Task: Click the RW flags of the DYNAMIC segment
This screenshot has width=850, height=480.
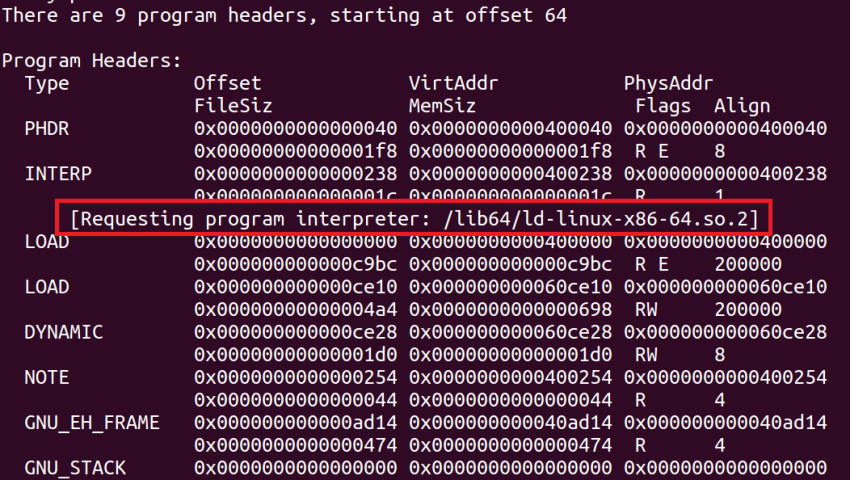Action: 646,355
